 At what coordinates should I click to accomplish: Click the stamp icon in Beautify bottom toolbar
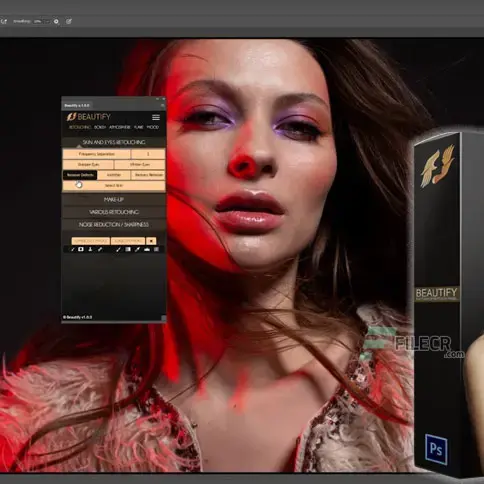coord(90,249)
